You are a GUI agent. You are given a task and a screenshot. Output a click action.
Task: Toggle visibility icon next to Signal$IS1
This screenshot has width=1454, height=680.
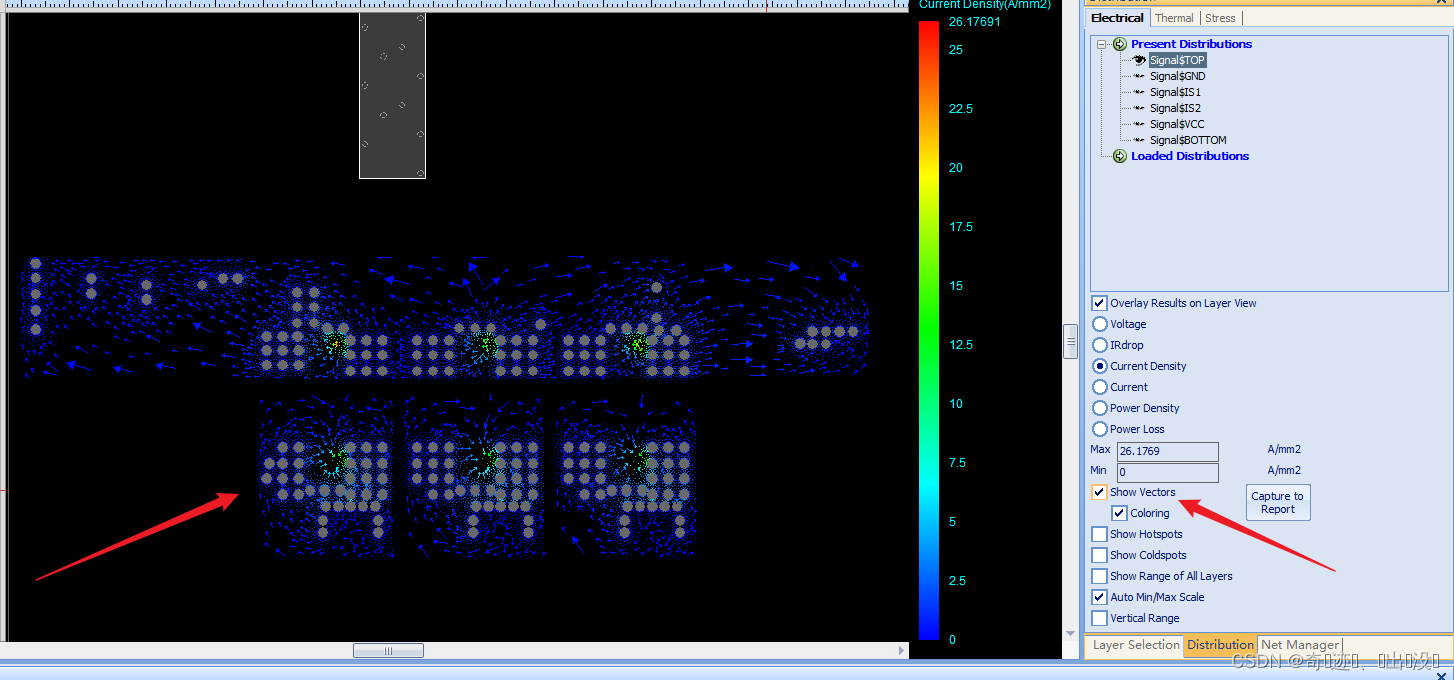(1139, 92)
